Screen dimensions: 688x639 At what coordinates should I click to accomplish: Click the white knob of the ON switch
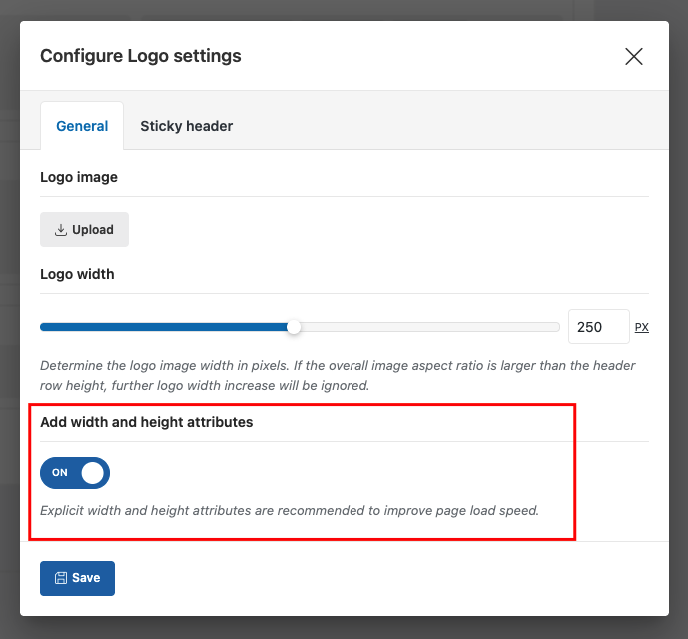(93, 473)
